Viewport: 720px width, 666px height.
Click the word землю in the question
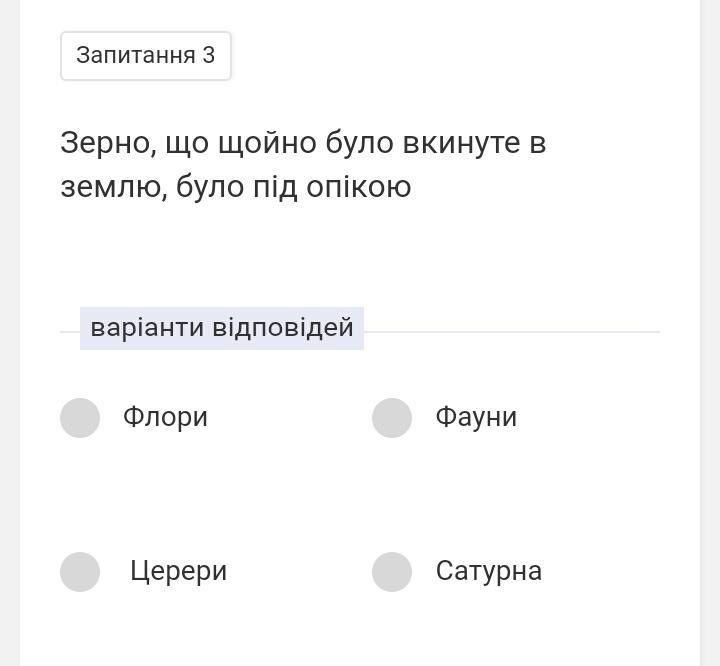click(x=113, y=188)
